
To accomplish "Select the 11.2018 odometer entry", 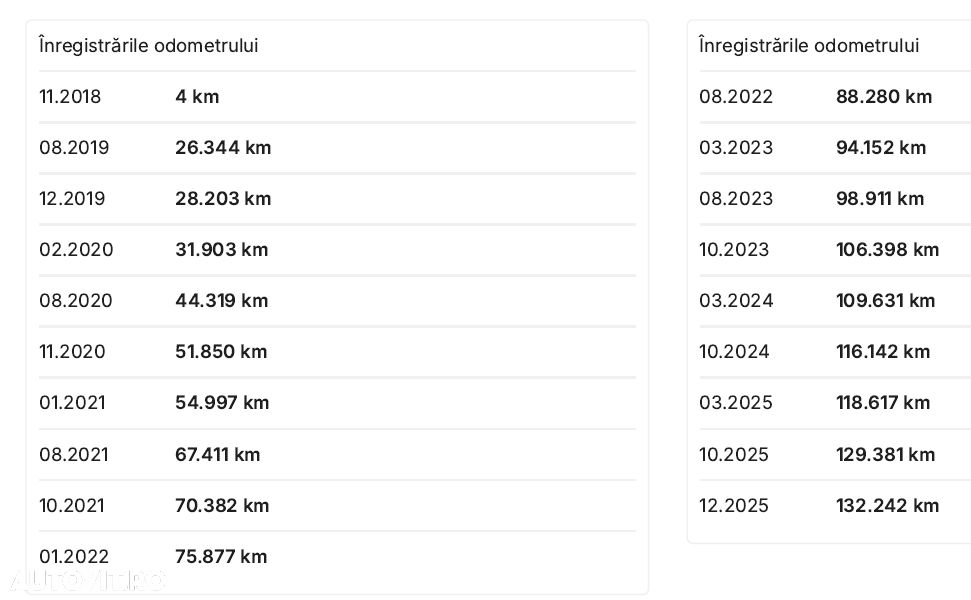I will (x=337, y=97).
